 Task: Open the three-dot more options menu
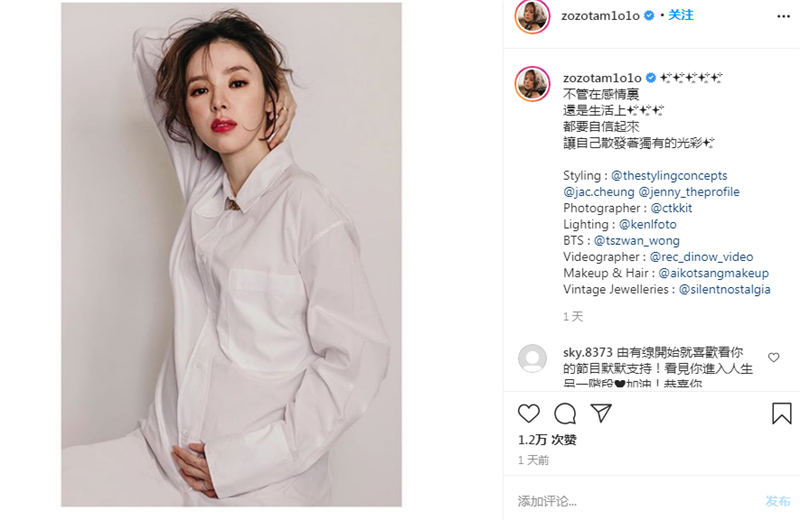tap(784, 16)
